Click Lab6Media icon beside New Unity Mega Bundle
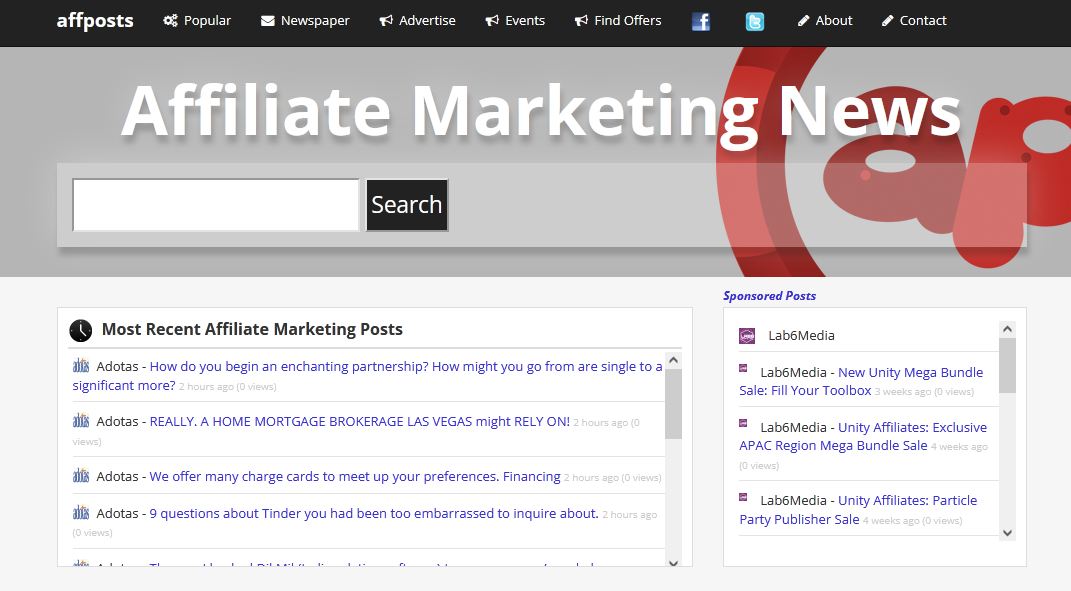This screenshot has height=591, width=1071. (x=743, y=368)
